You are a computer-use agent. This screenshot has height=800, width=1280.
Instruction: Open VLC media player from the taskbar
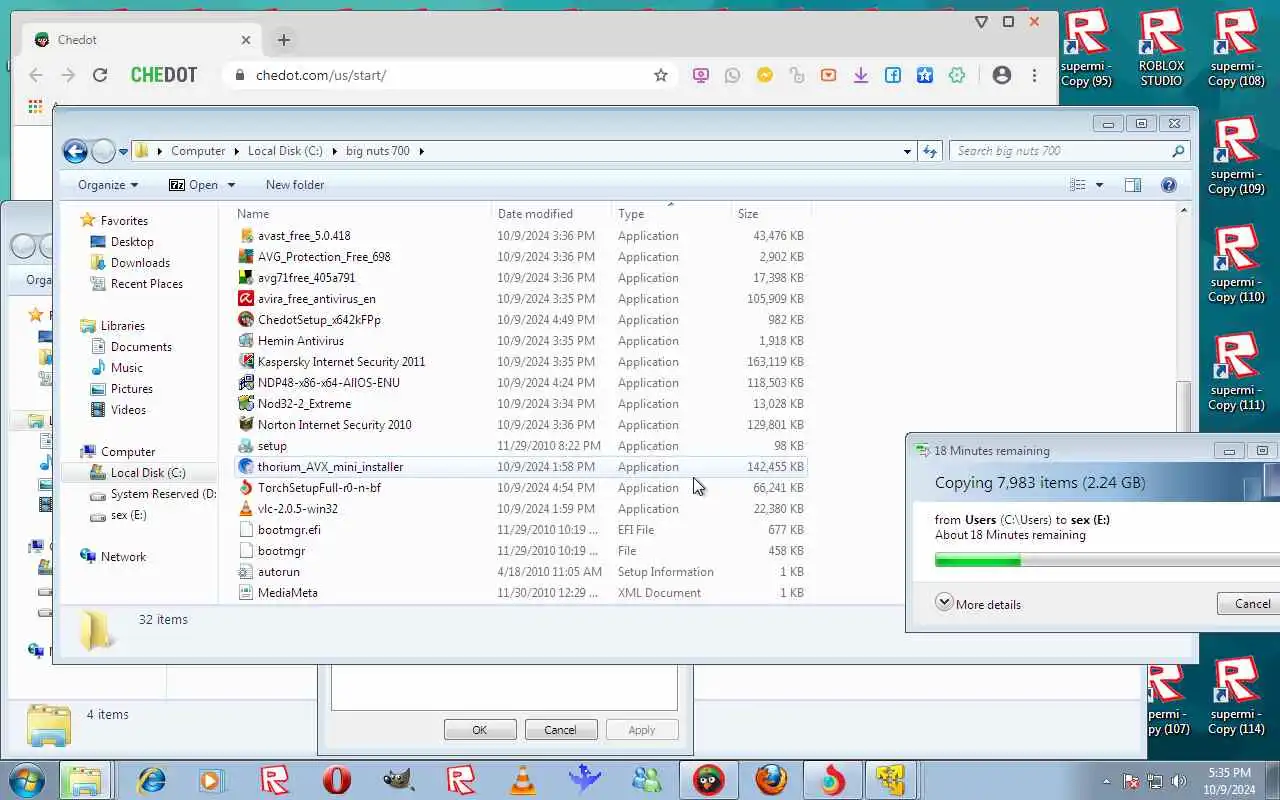523,779
